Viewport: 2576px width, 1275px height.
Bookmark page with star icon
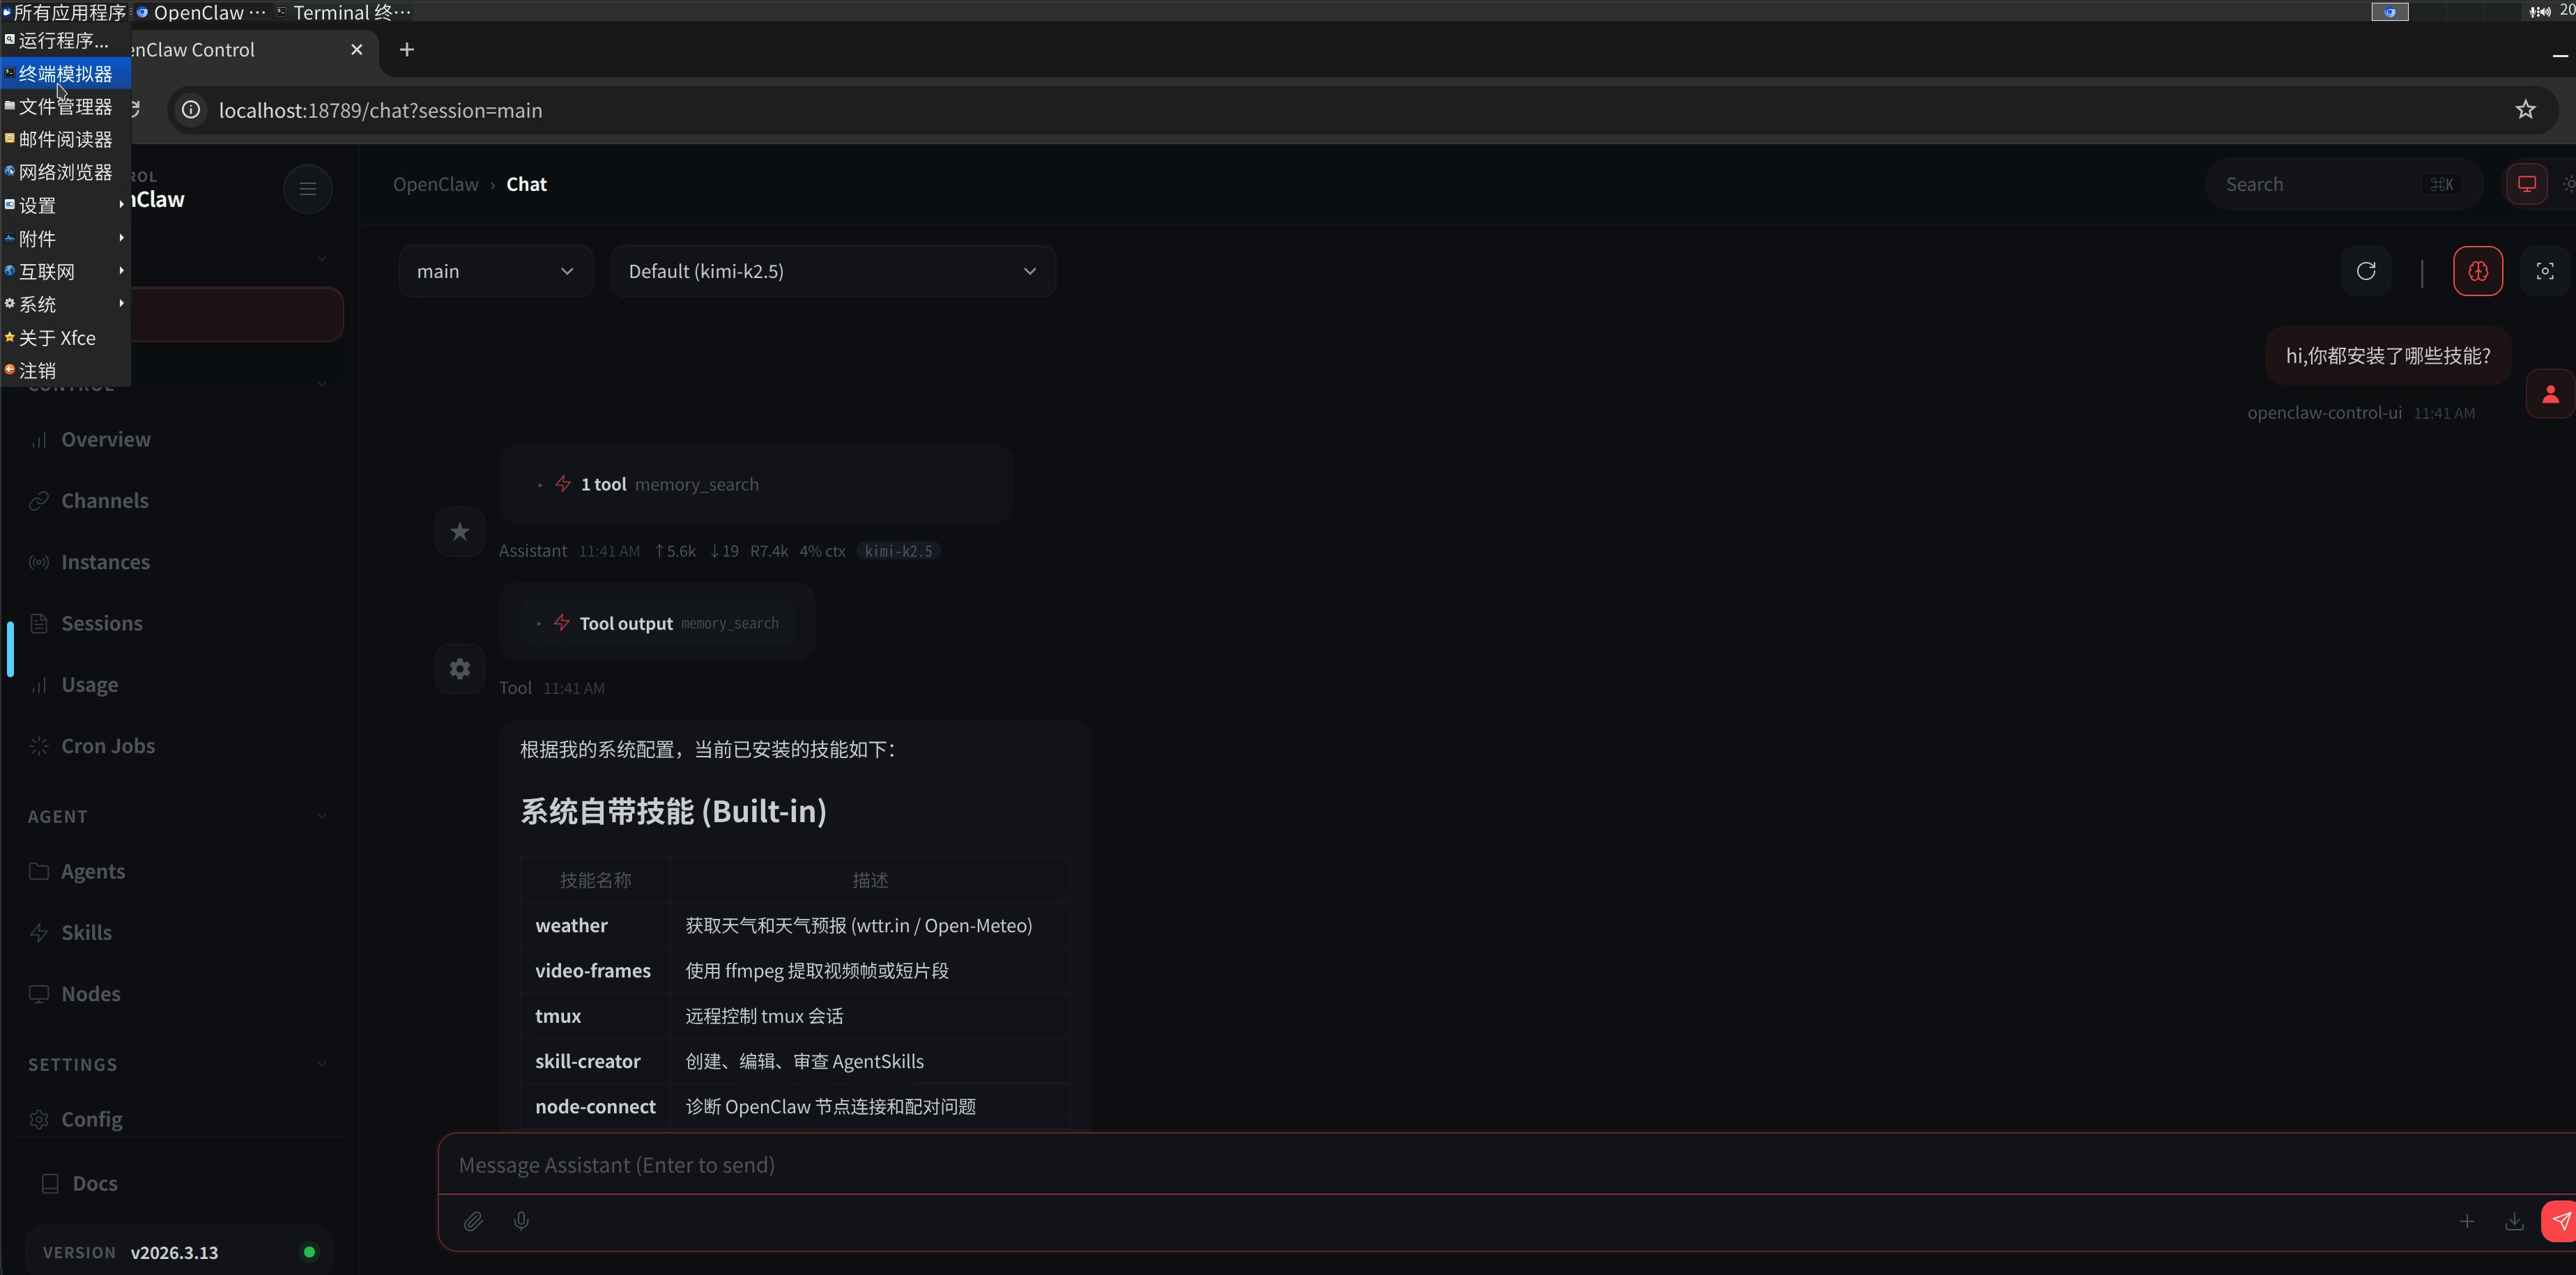click(2525, 110)
